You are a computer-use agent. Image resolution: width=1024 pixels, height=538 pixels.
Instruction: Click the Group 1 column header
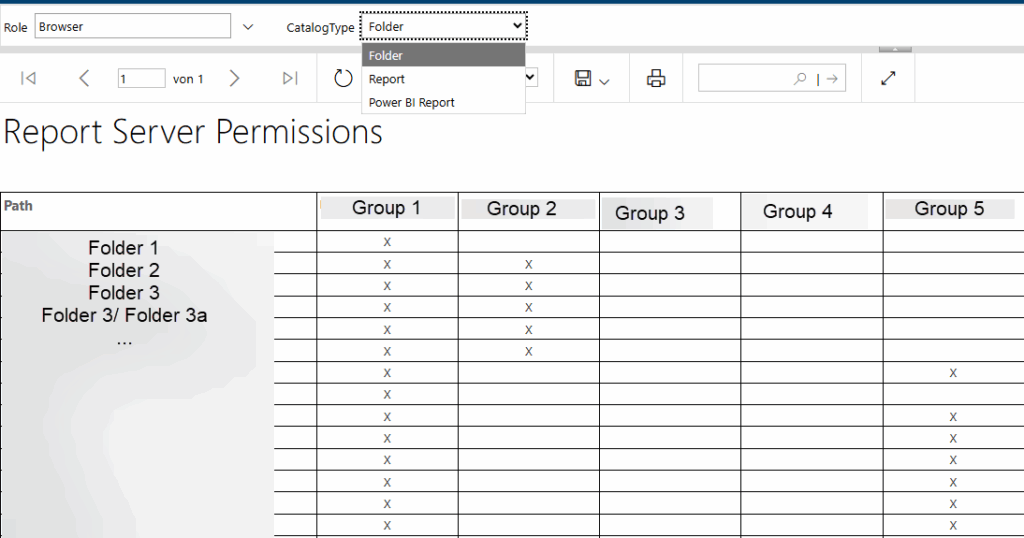[386, 209]
